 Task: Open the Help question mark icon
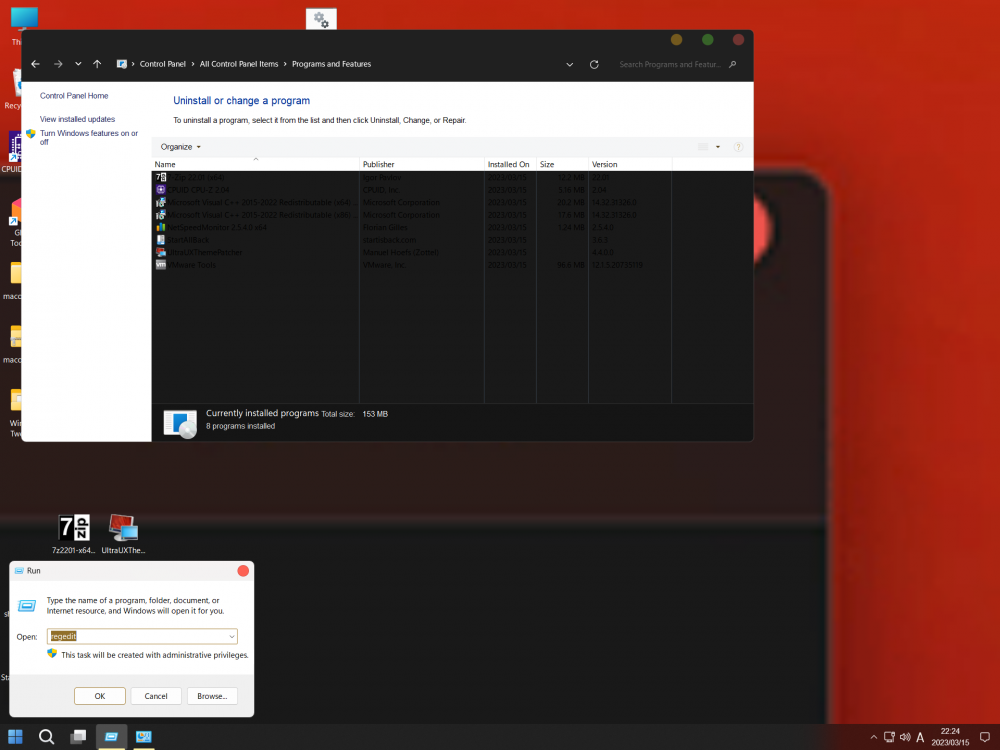[x=738, y=147]
